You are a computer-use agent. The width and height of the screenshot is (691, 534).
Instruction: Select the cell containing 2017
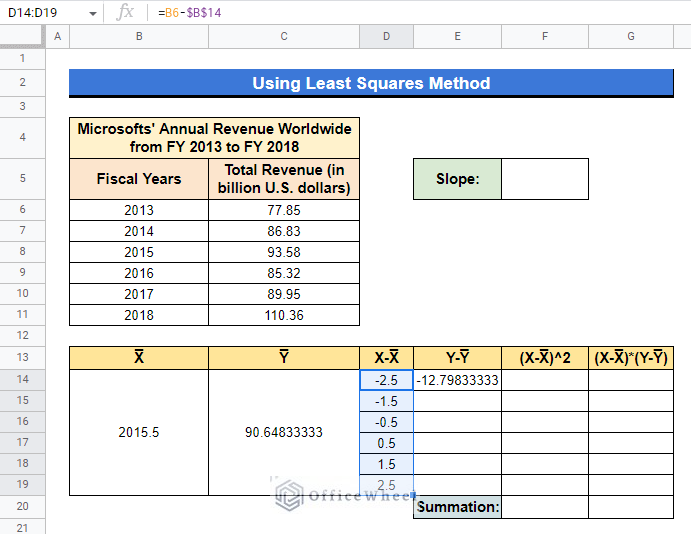click(139, 294)
